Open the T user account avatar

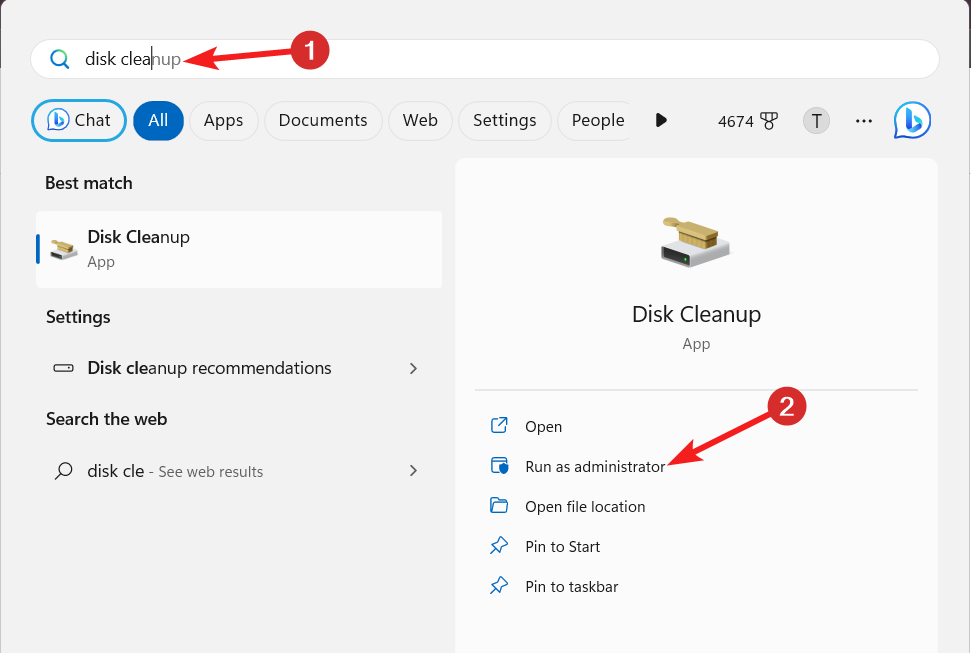click(x=816, y=121)
